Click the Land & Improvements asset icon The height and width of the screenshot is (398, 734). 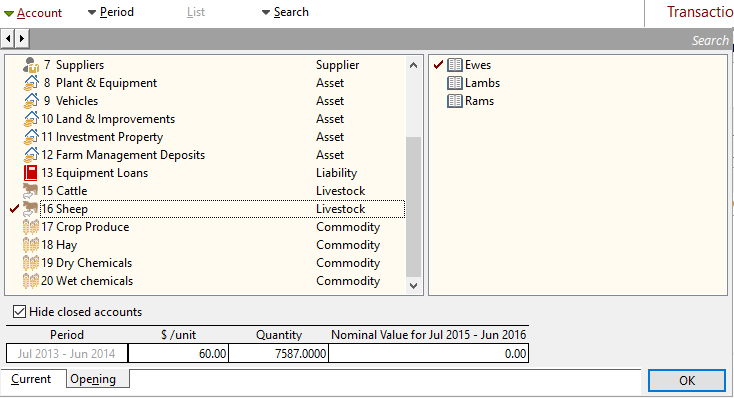tap(31, 119)
